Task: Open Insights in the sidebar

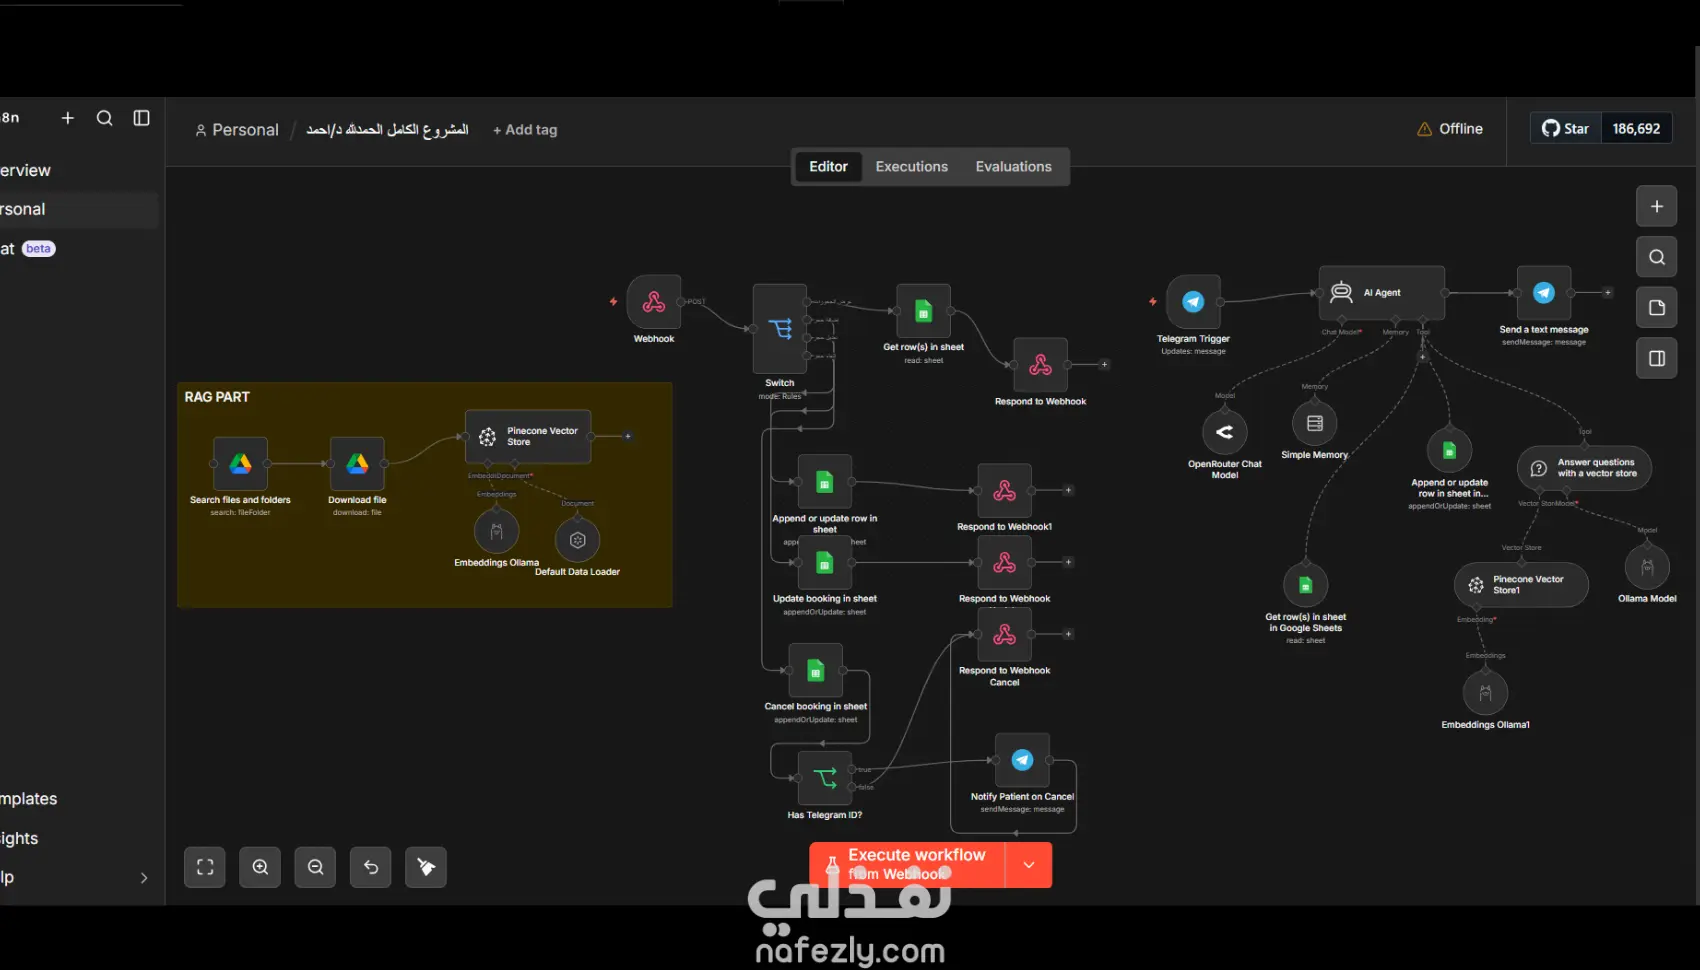Action: (78, 838)
